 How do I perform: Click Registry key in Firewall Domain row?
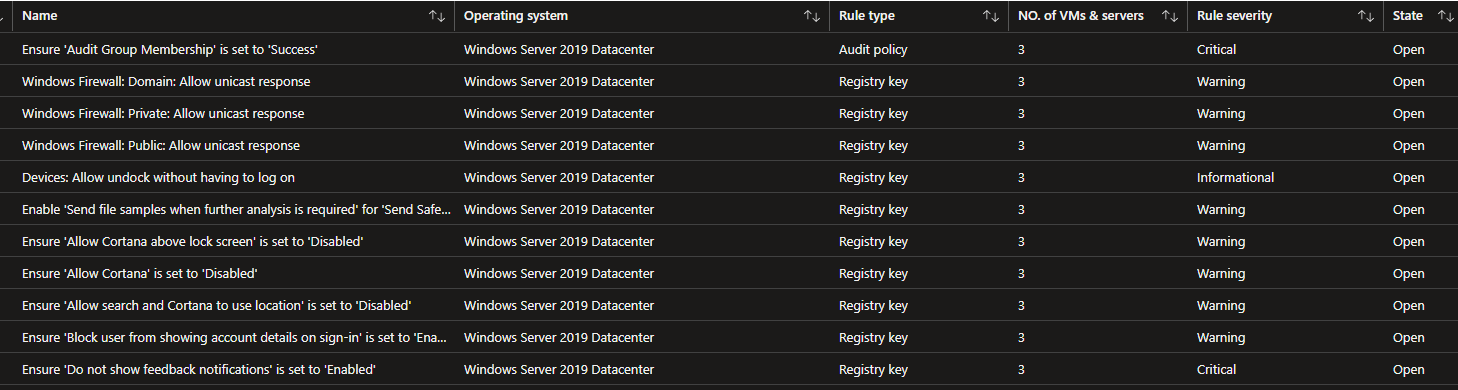[873, 81]
